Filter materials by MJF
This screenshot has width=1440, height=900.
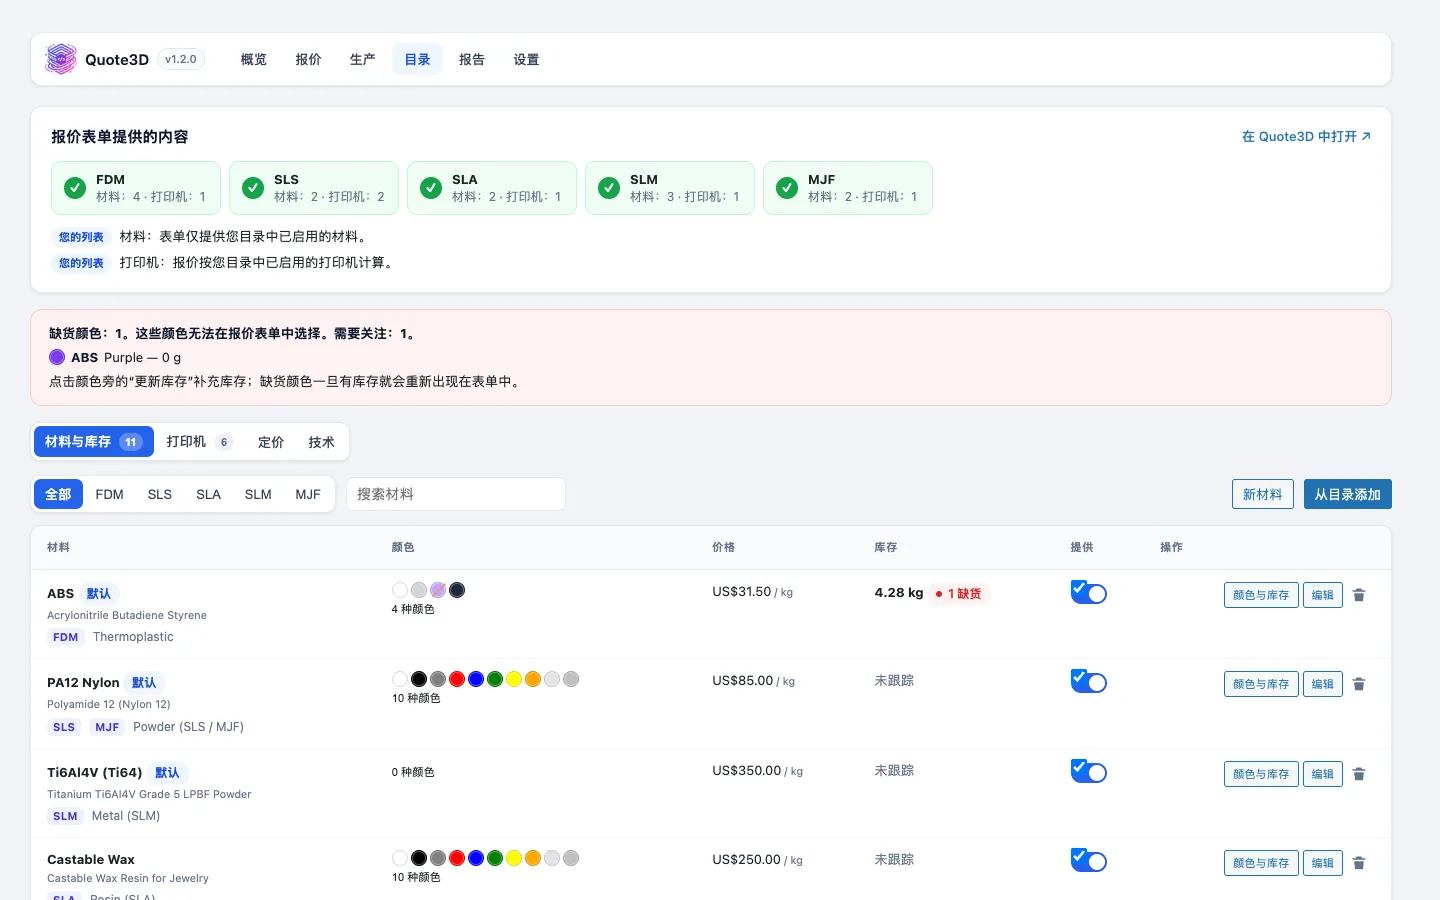tap(308, 494)
